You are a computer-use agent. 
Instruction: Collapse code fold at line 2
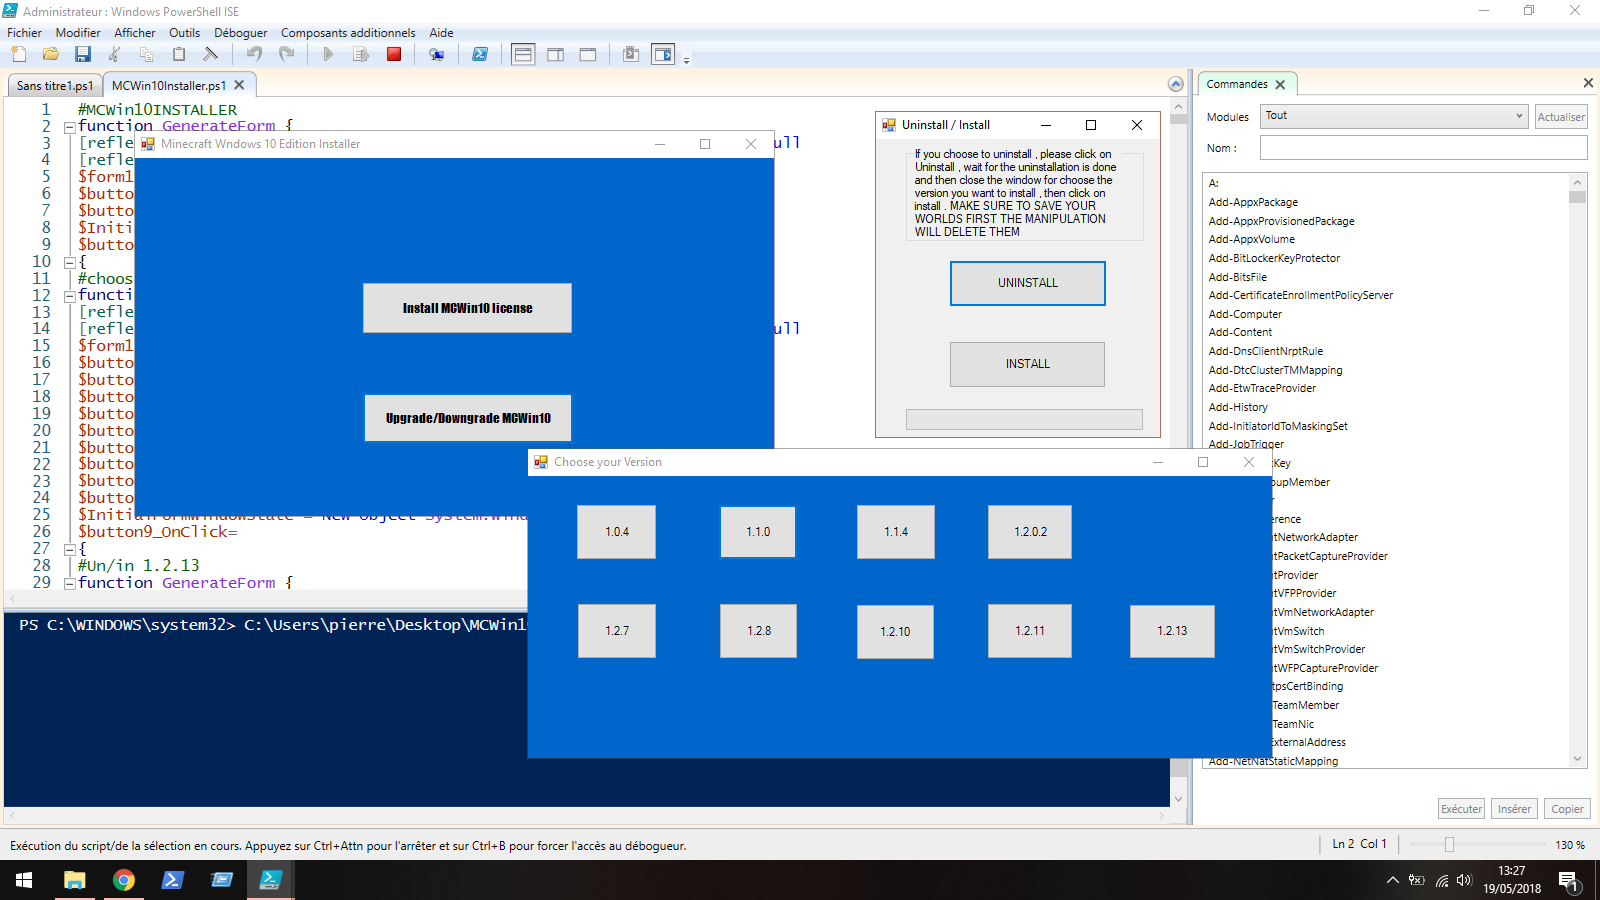coord(69,127)
